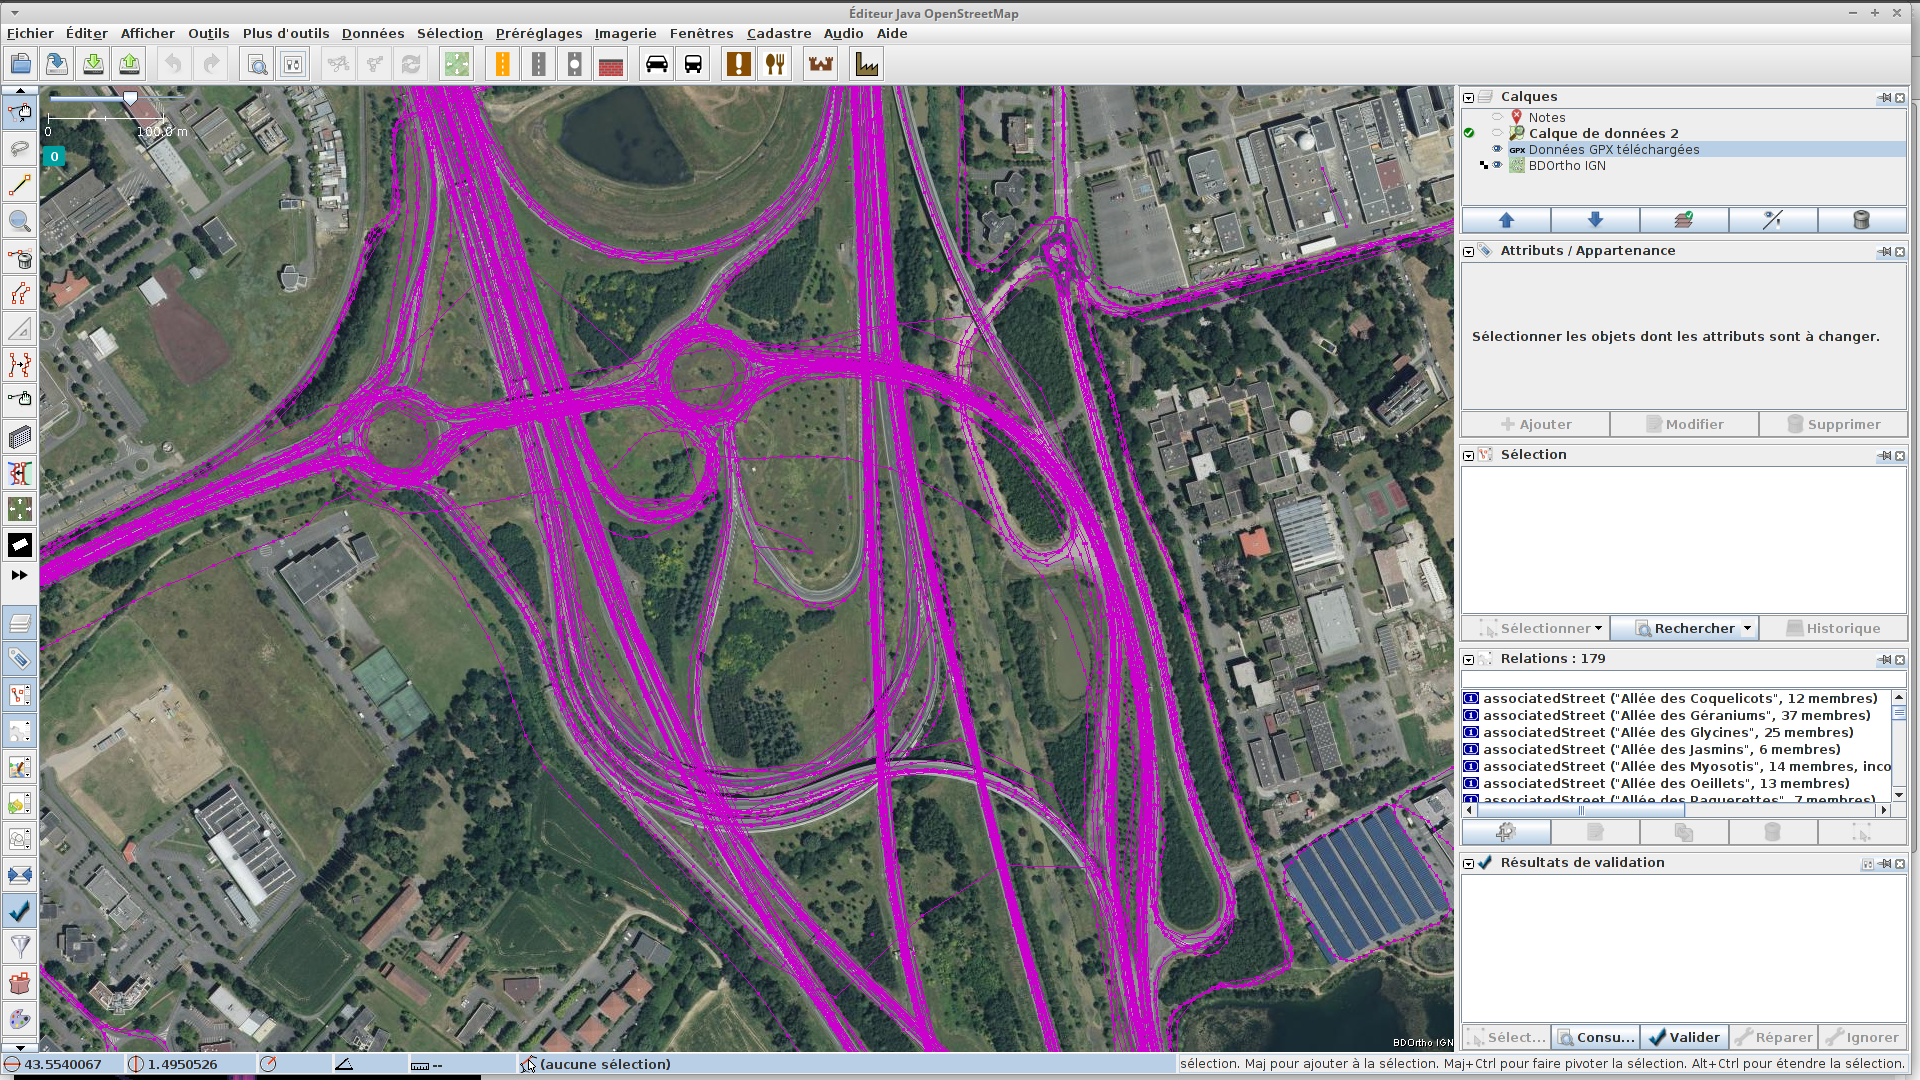1920x1080 pixels.
Task: Select the red brick wall preset icon
Action: pyautogui.click(x=611, y=64)
